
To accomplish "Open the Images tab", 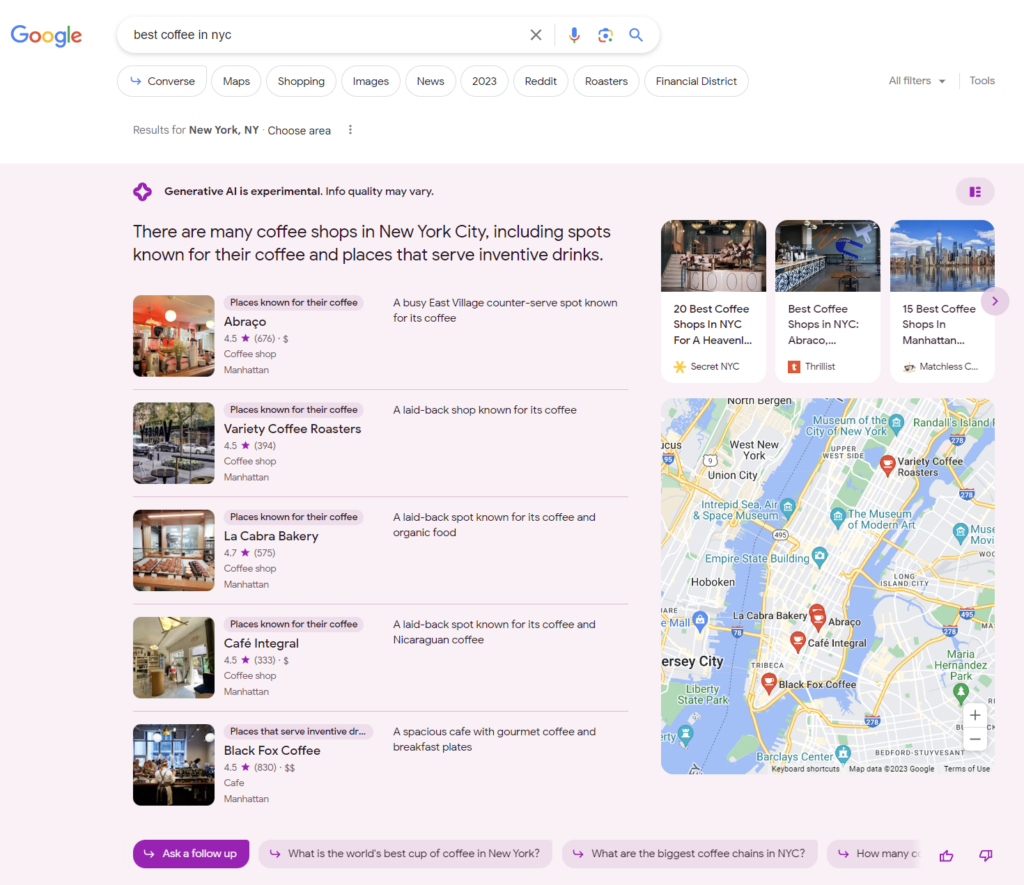I will tap(370, 81).
